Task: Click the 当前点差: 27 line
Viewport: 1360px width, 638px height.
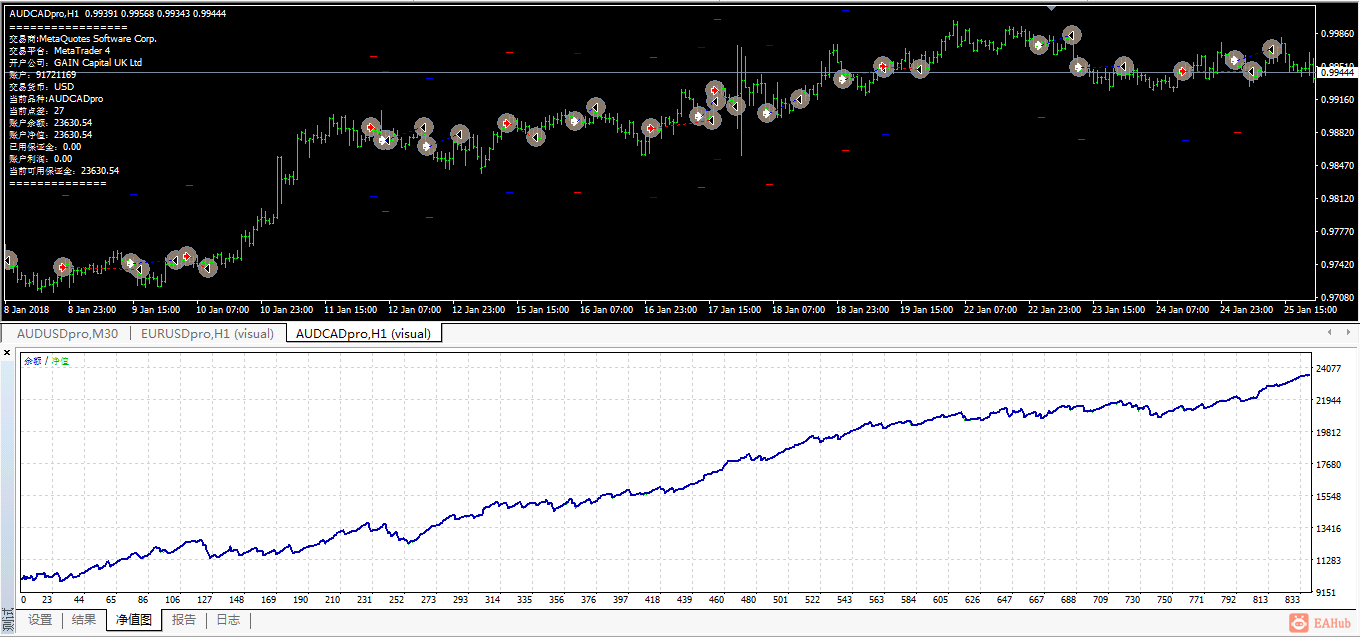Action: [37, 111]
